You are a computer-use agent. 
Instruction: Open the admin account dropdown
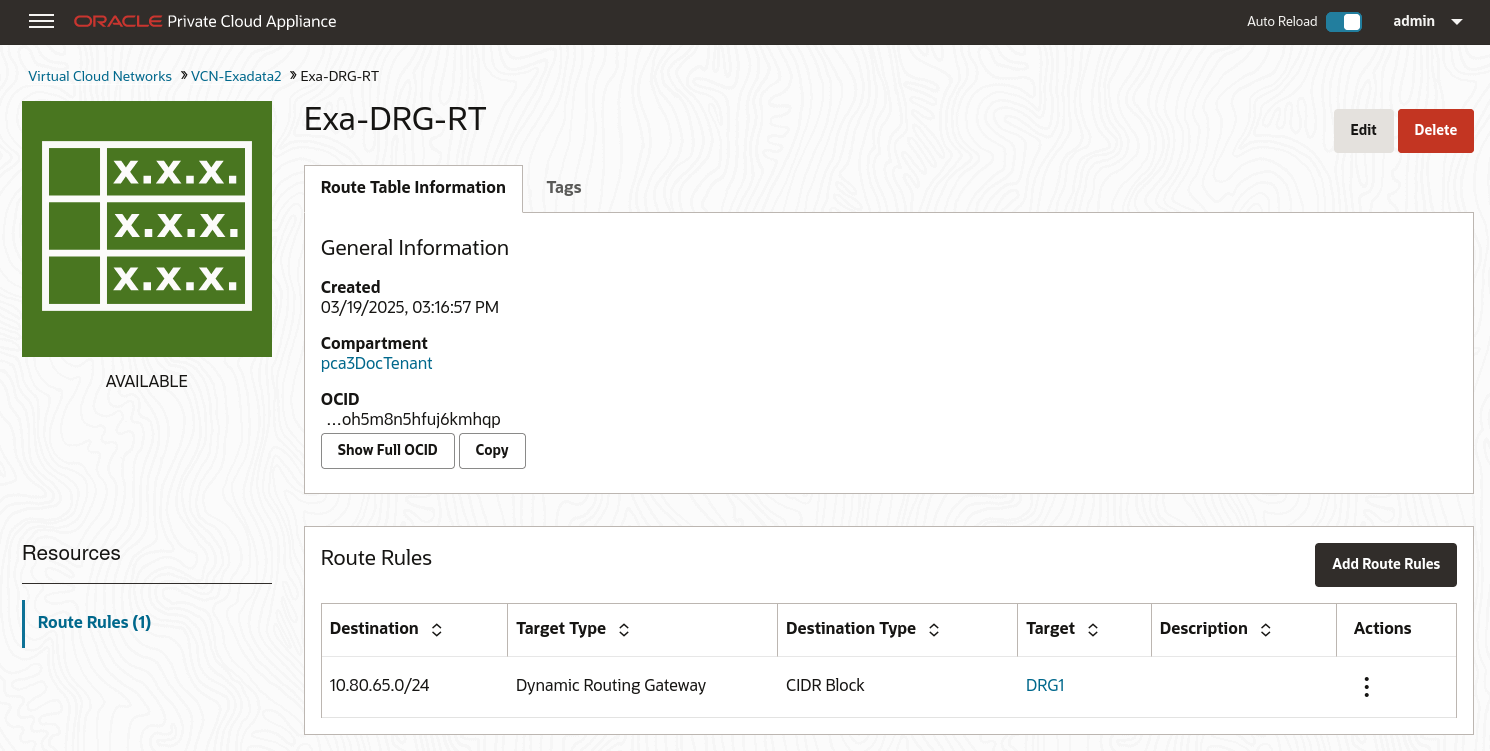click(x=1414, y=21)
